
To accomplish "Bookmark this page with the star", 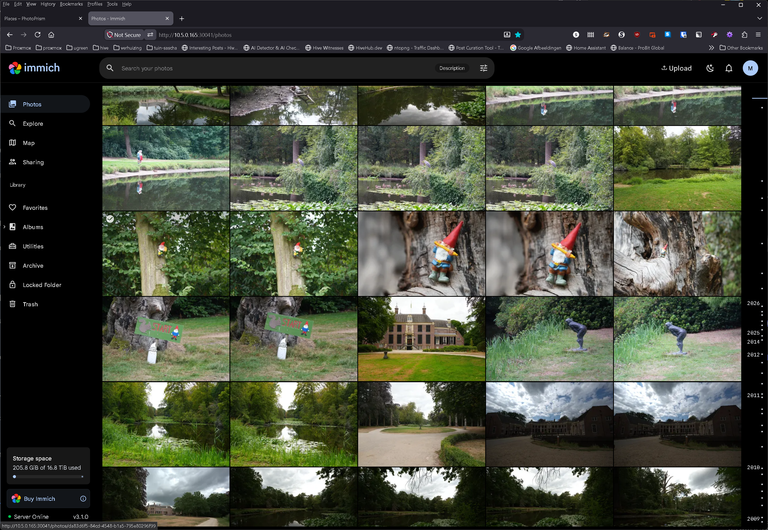I will [x=518, y=35].
